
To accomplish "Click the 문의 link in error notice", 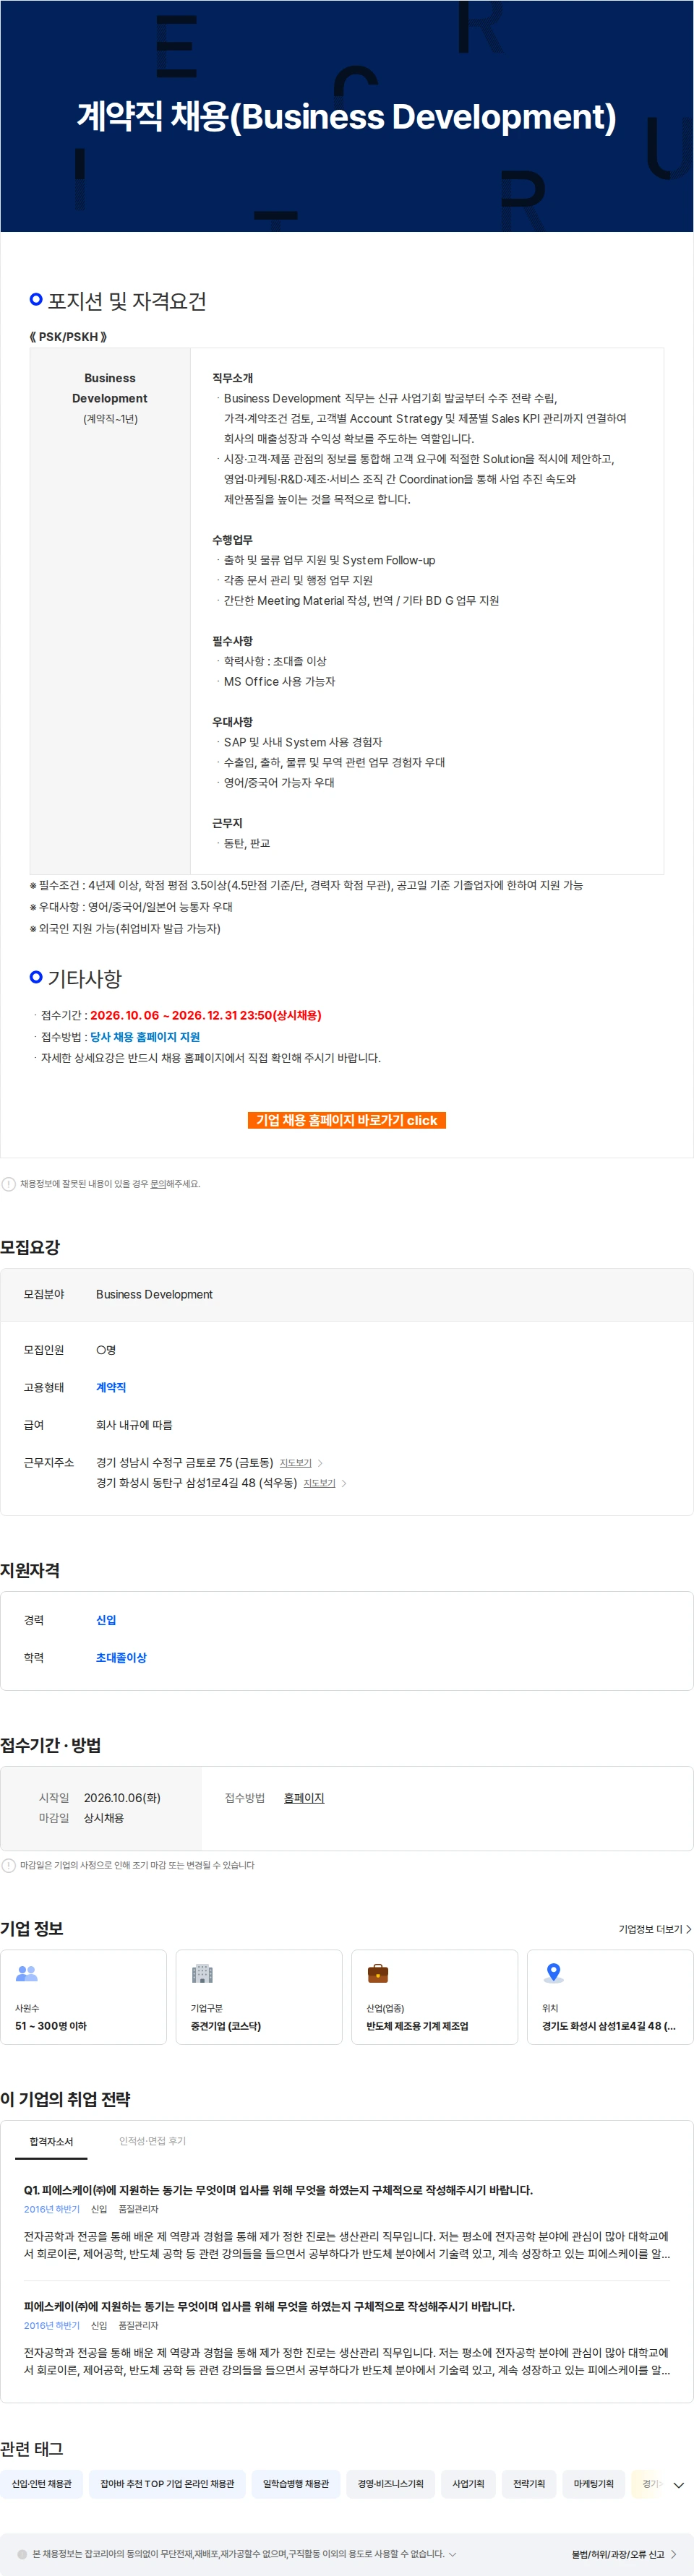I will coord(158,1184).
